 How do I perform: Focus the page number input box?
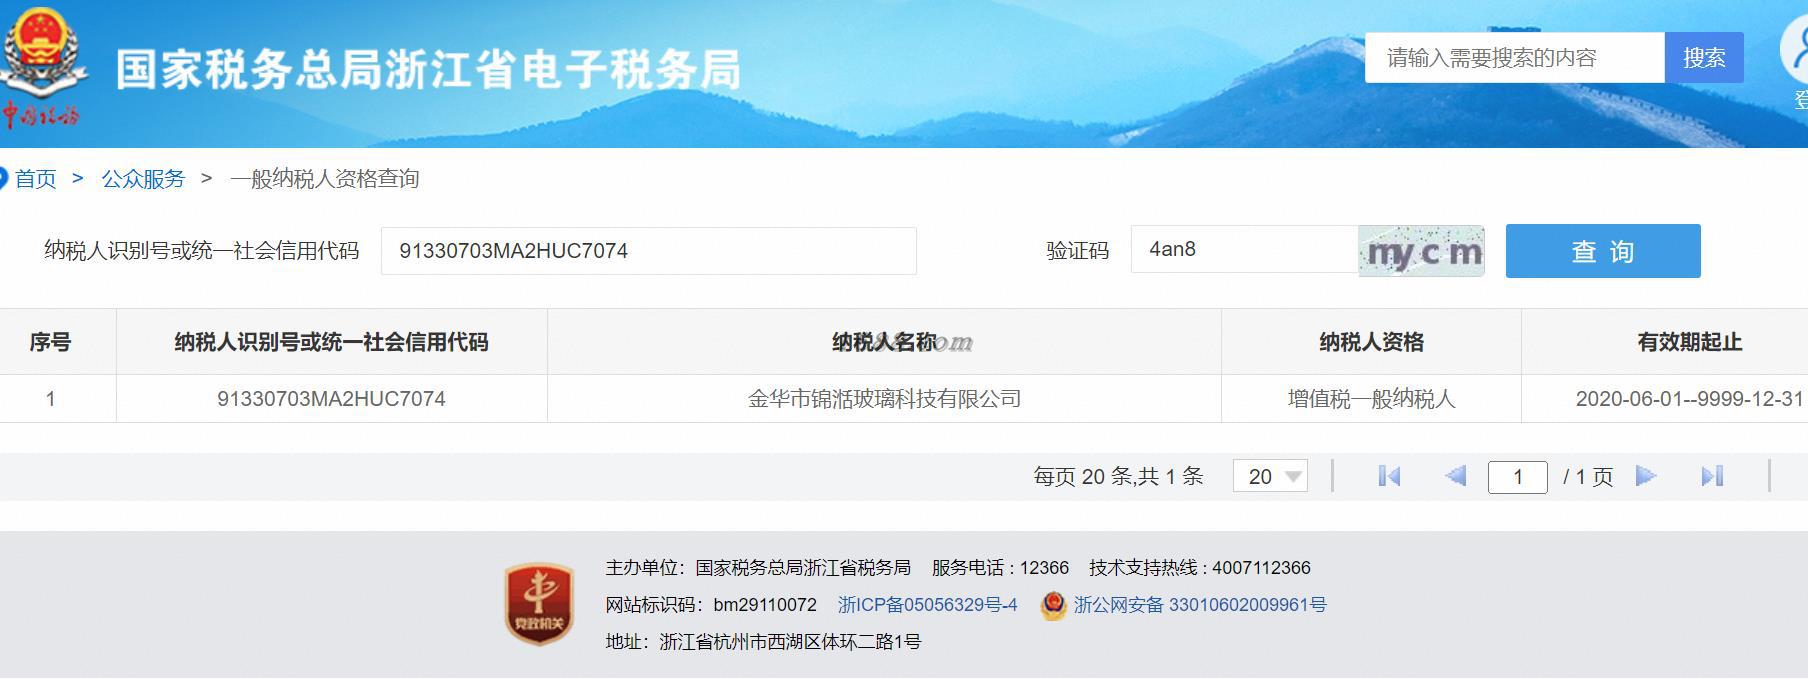click(x=1517, y=477)
